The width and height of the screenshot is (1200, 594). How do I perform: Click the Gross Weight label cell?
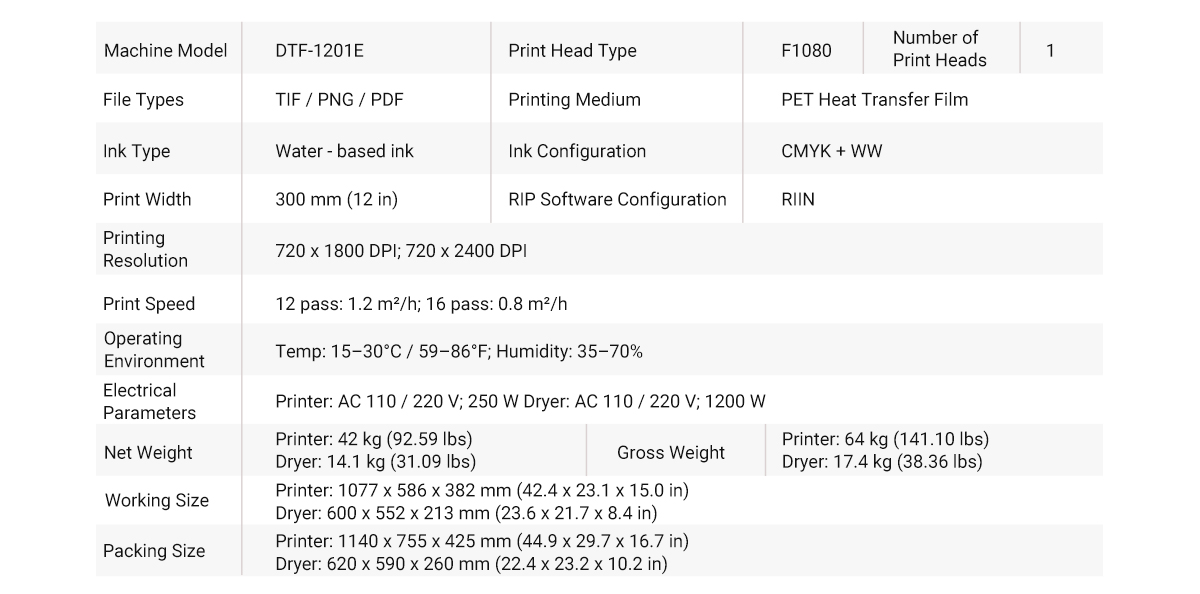[x=670, y=452]
